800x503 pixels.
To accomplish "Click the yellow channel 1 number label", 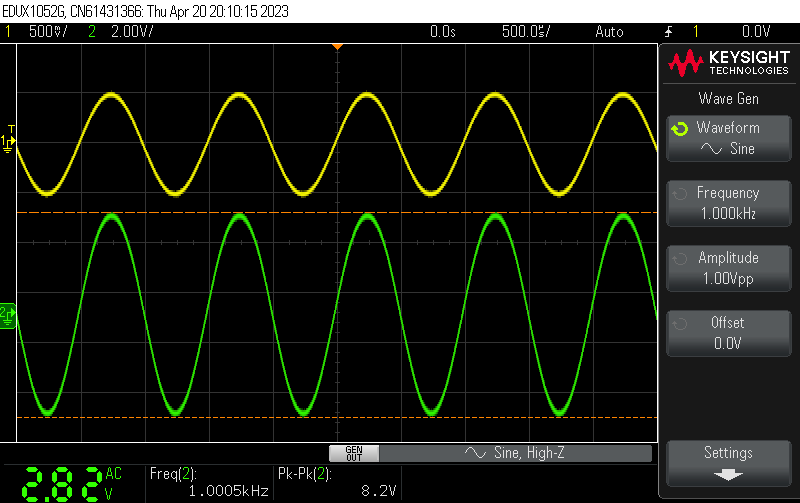I will tap(8, 32).
